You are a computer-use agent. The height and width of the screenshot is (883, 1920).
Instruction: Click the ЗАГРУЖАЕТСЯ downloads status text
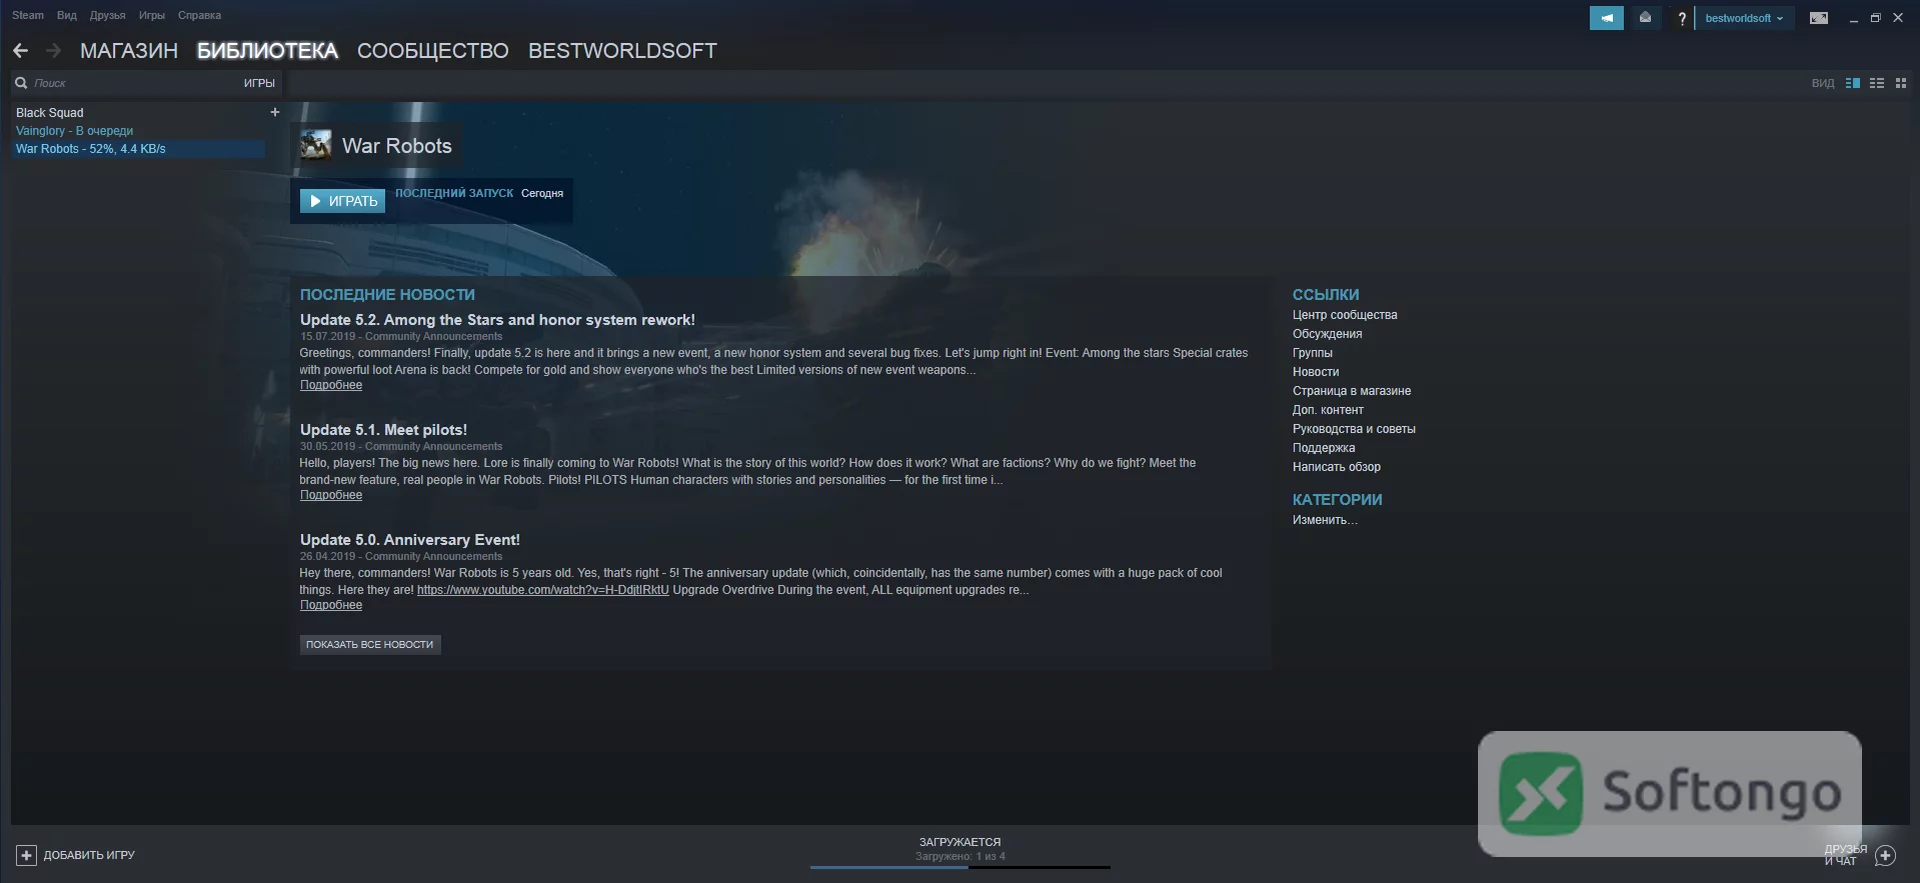tap(960, 842)
